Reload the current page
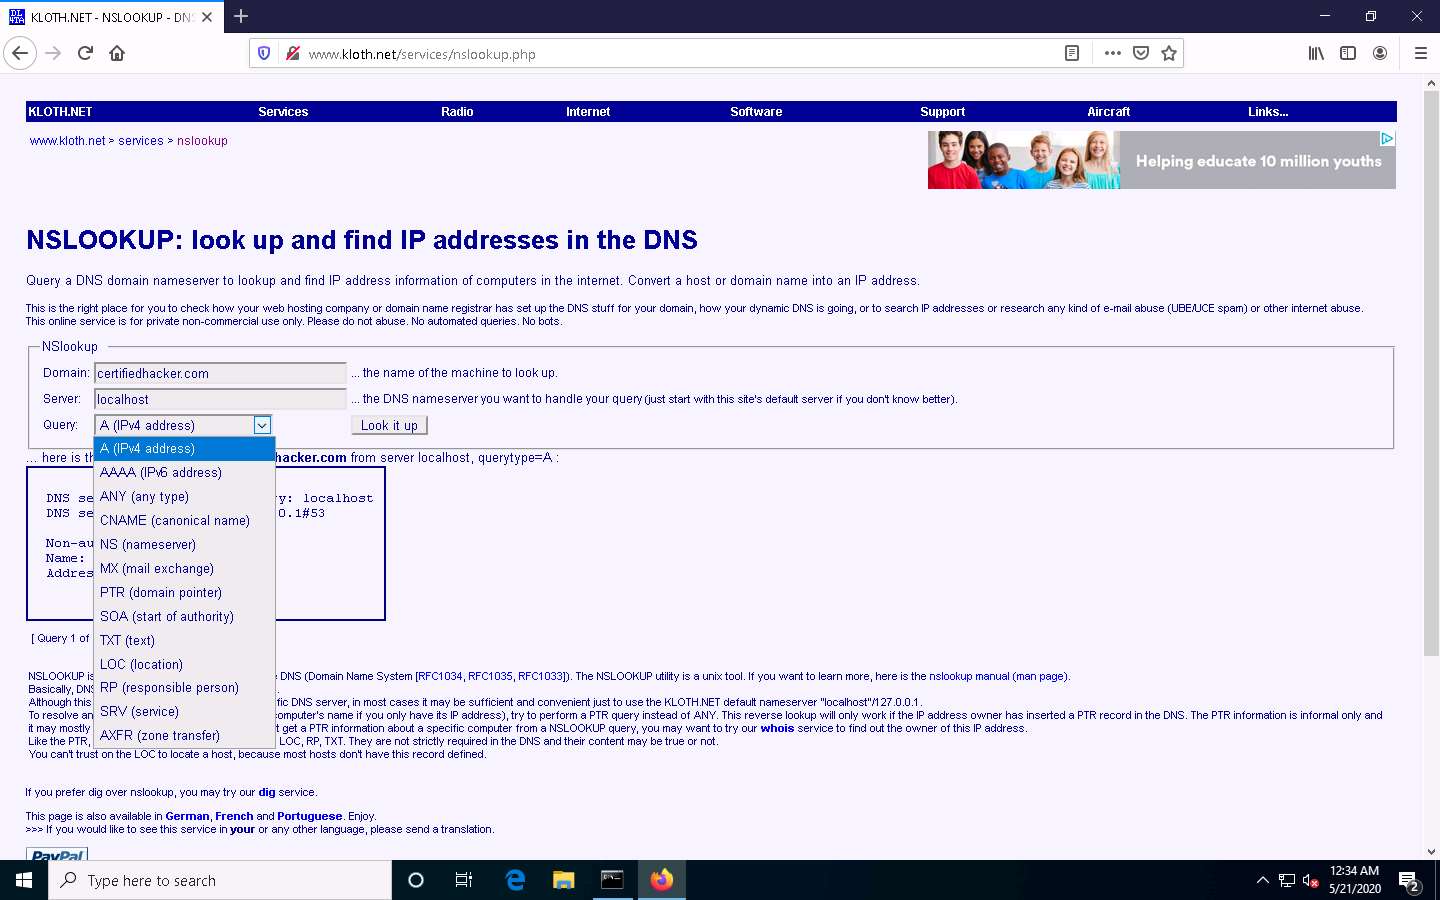Screen dimensions: 1440x900 pyautogui.click(x=85, y=53)
